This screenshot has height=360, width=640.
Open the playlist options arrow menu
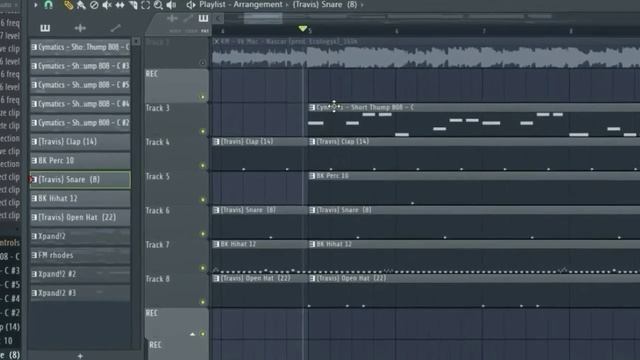[x=36, y=5]
